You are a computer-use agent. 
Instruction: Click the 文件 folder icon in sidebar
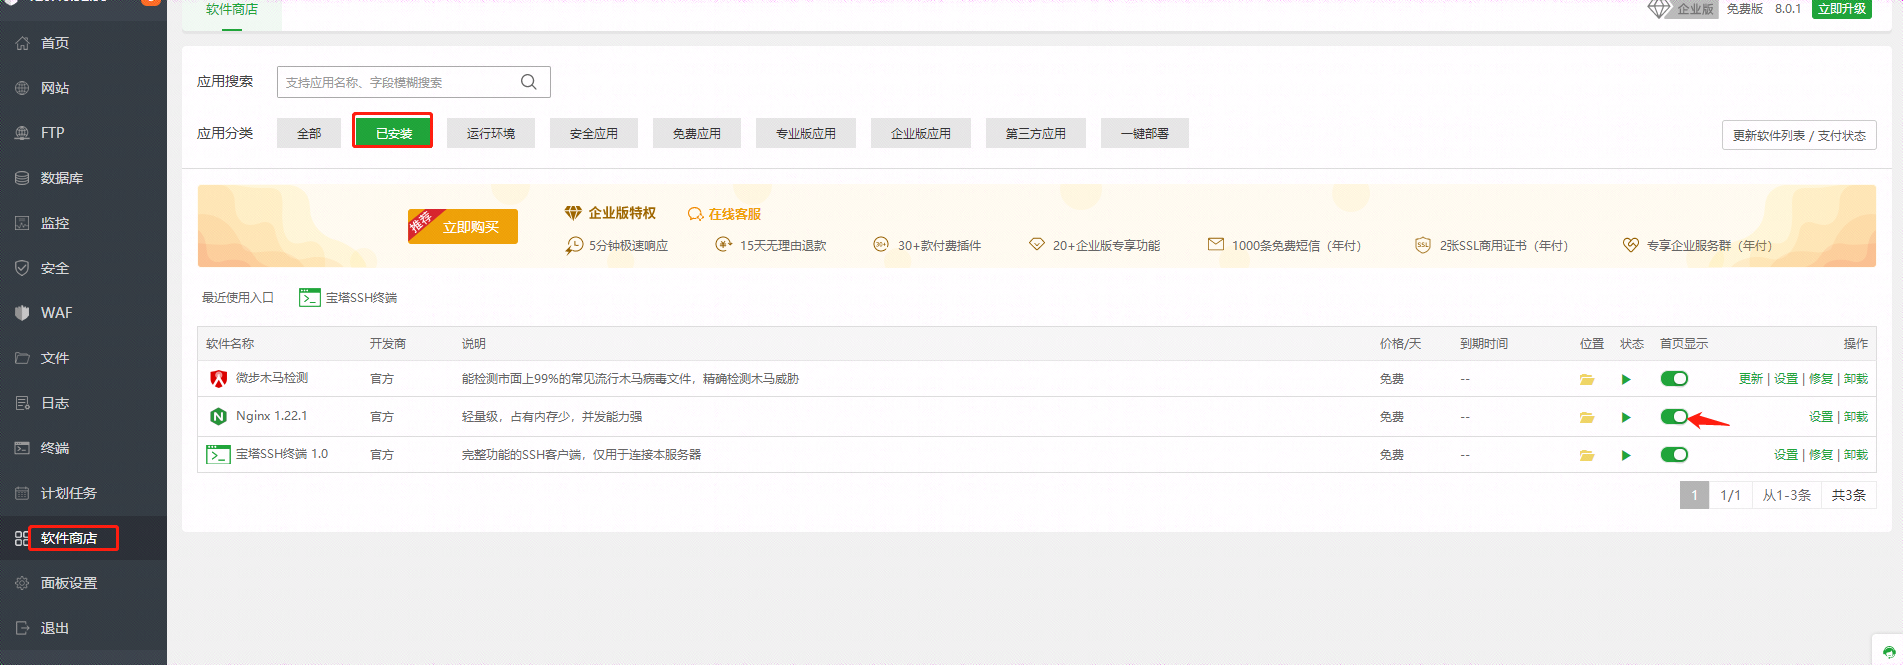(x=22, y=358)
